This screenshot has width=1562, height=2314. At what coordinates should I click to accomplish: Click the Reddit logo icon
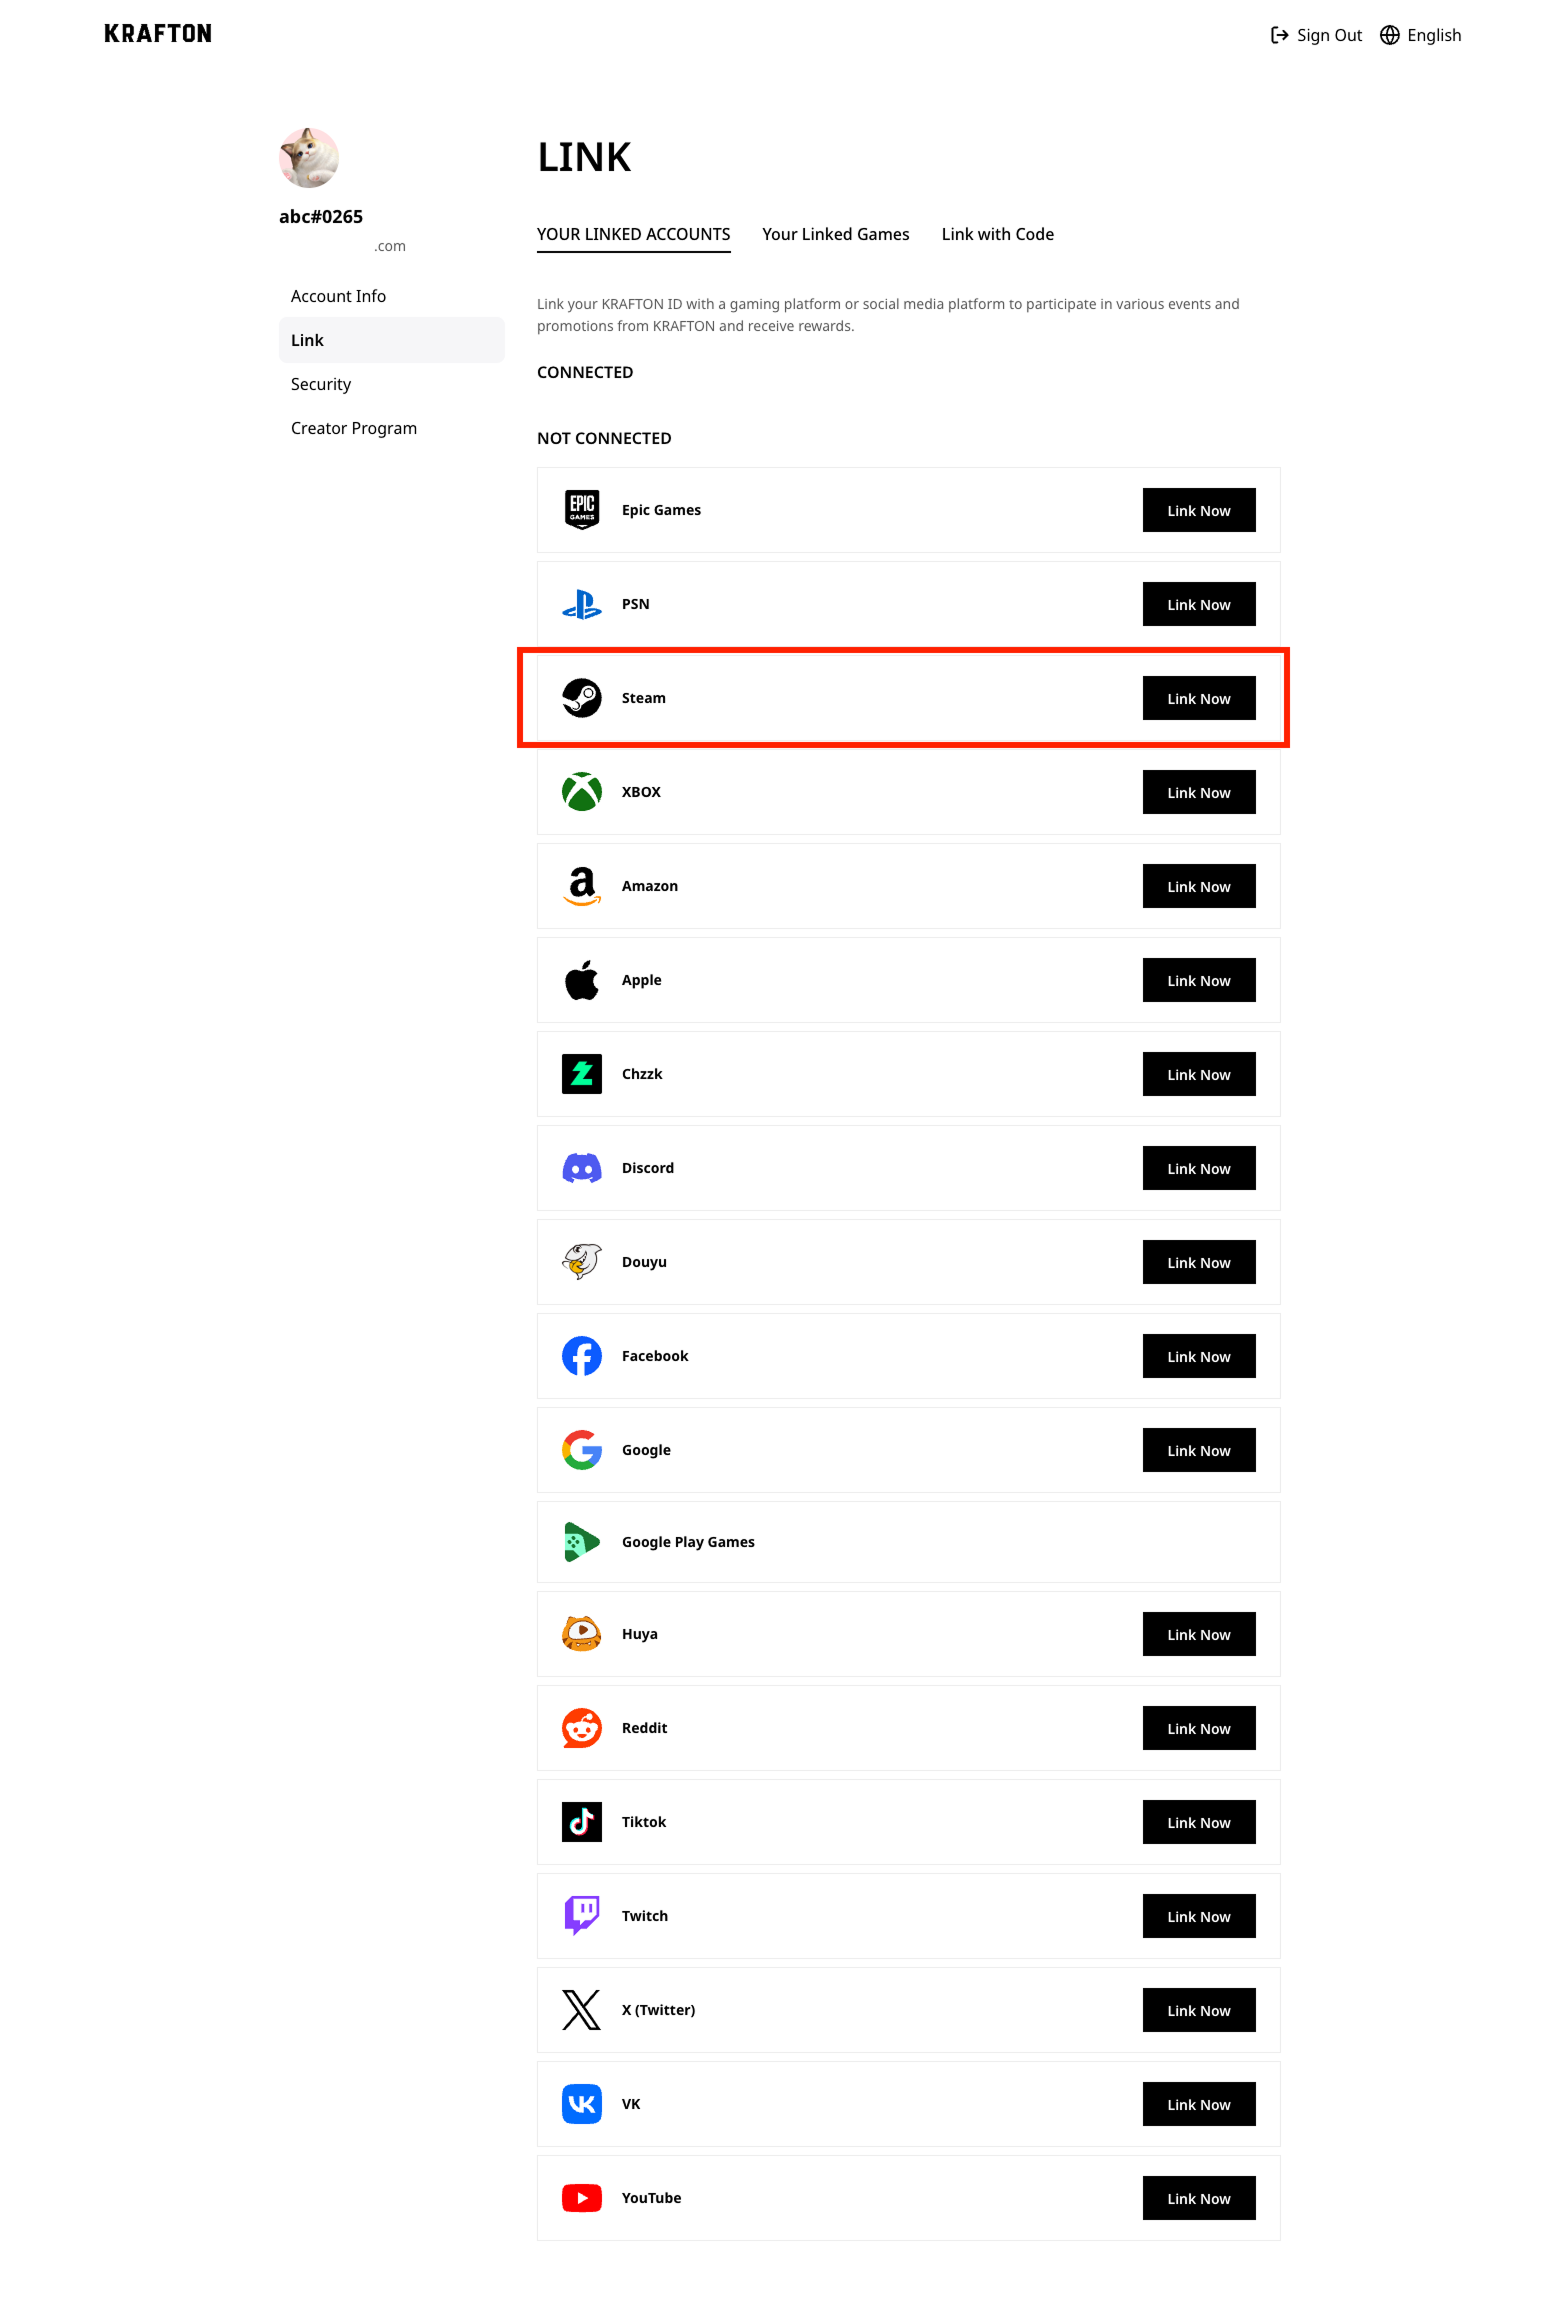[581, 1728]
